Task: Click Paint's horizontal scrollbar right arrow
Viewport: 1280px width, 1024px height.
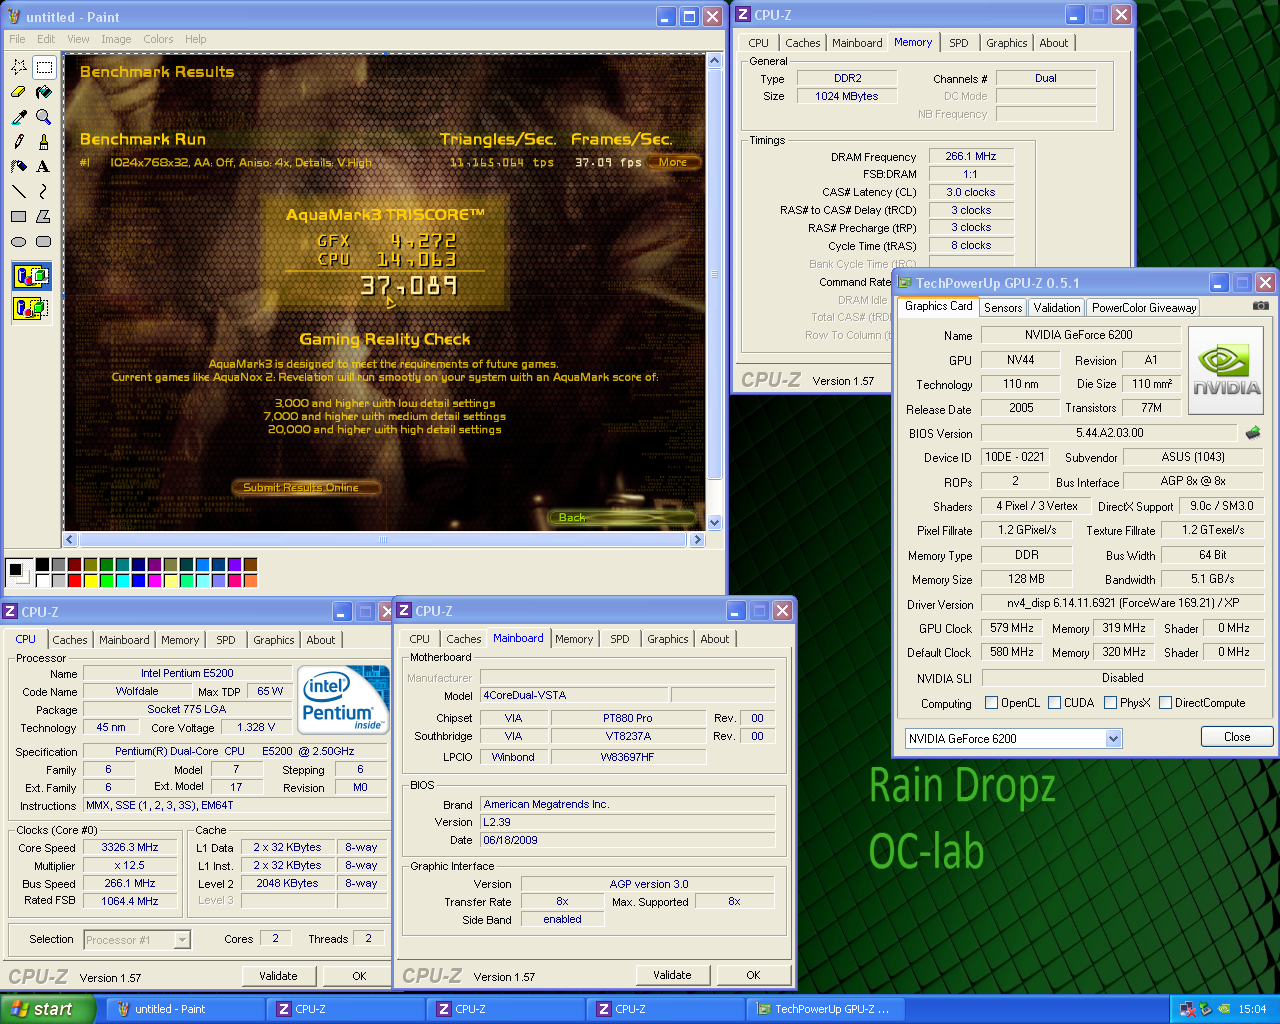Action: [x=697, y=539]
